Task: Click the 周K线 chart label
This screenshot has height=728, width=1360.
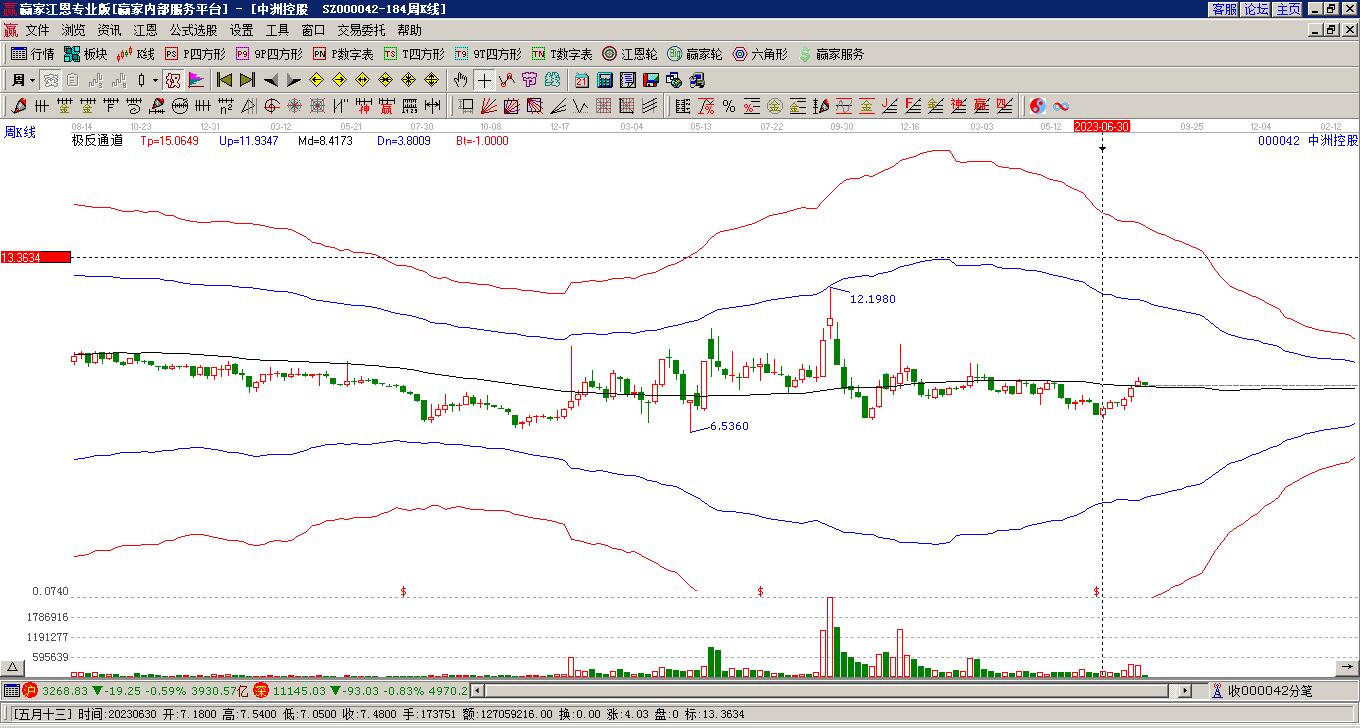Action: pyautogui.click(x=20, y=132)
